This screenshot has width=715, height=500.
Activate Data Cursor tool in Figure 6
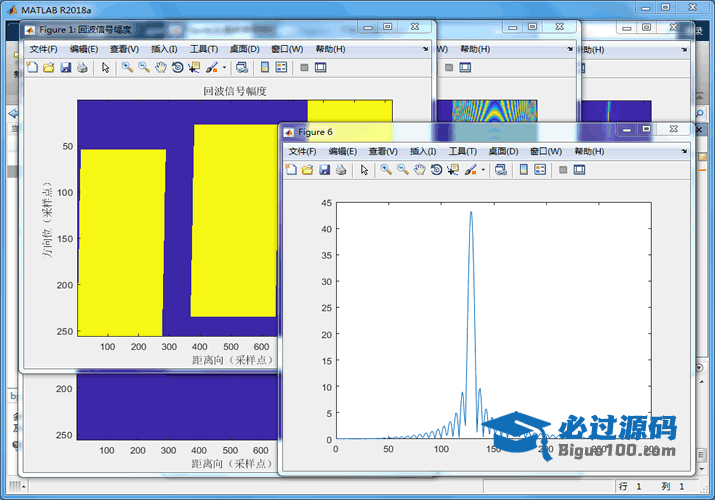(x=452, y=170)
